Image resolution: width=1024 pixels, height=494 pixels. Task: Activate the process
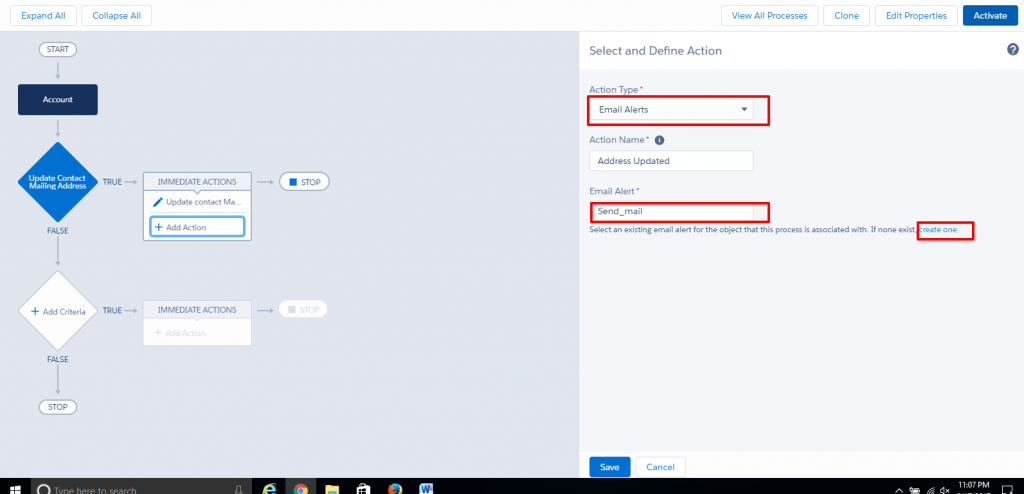pos(989,16)
